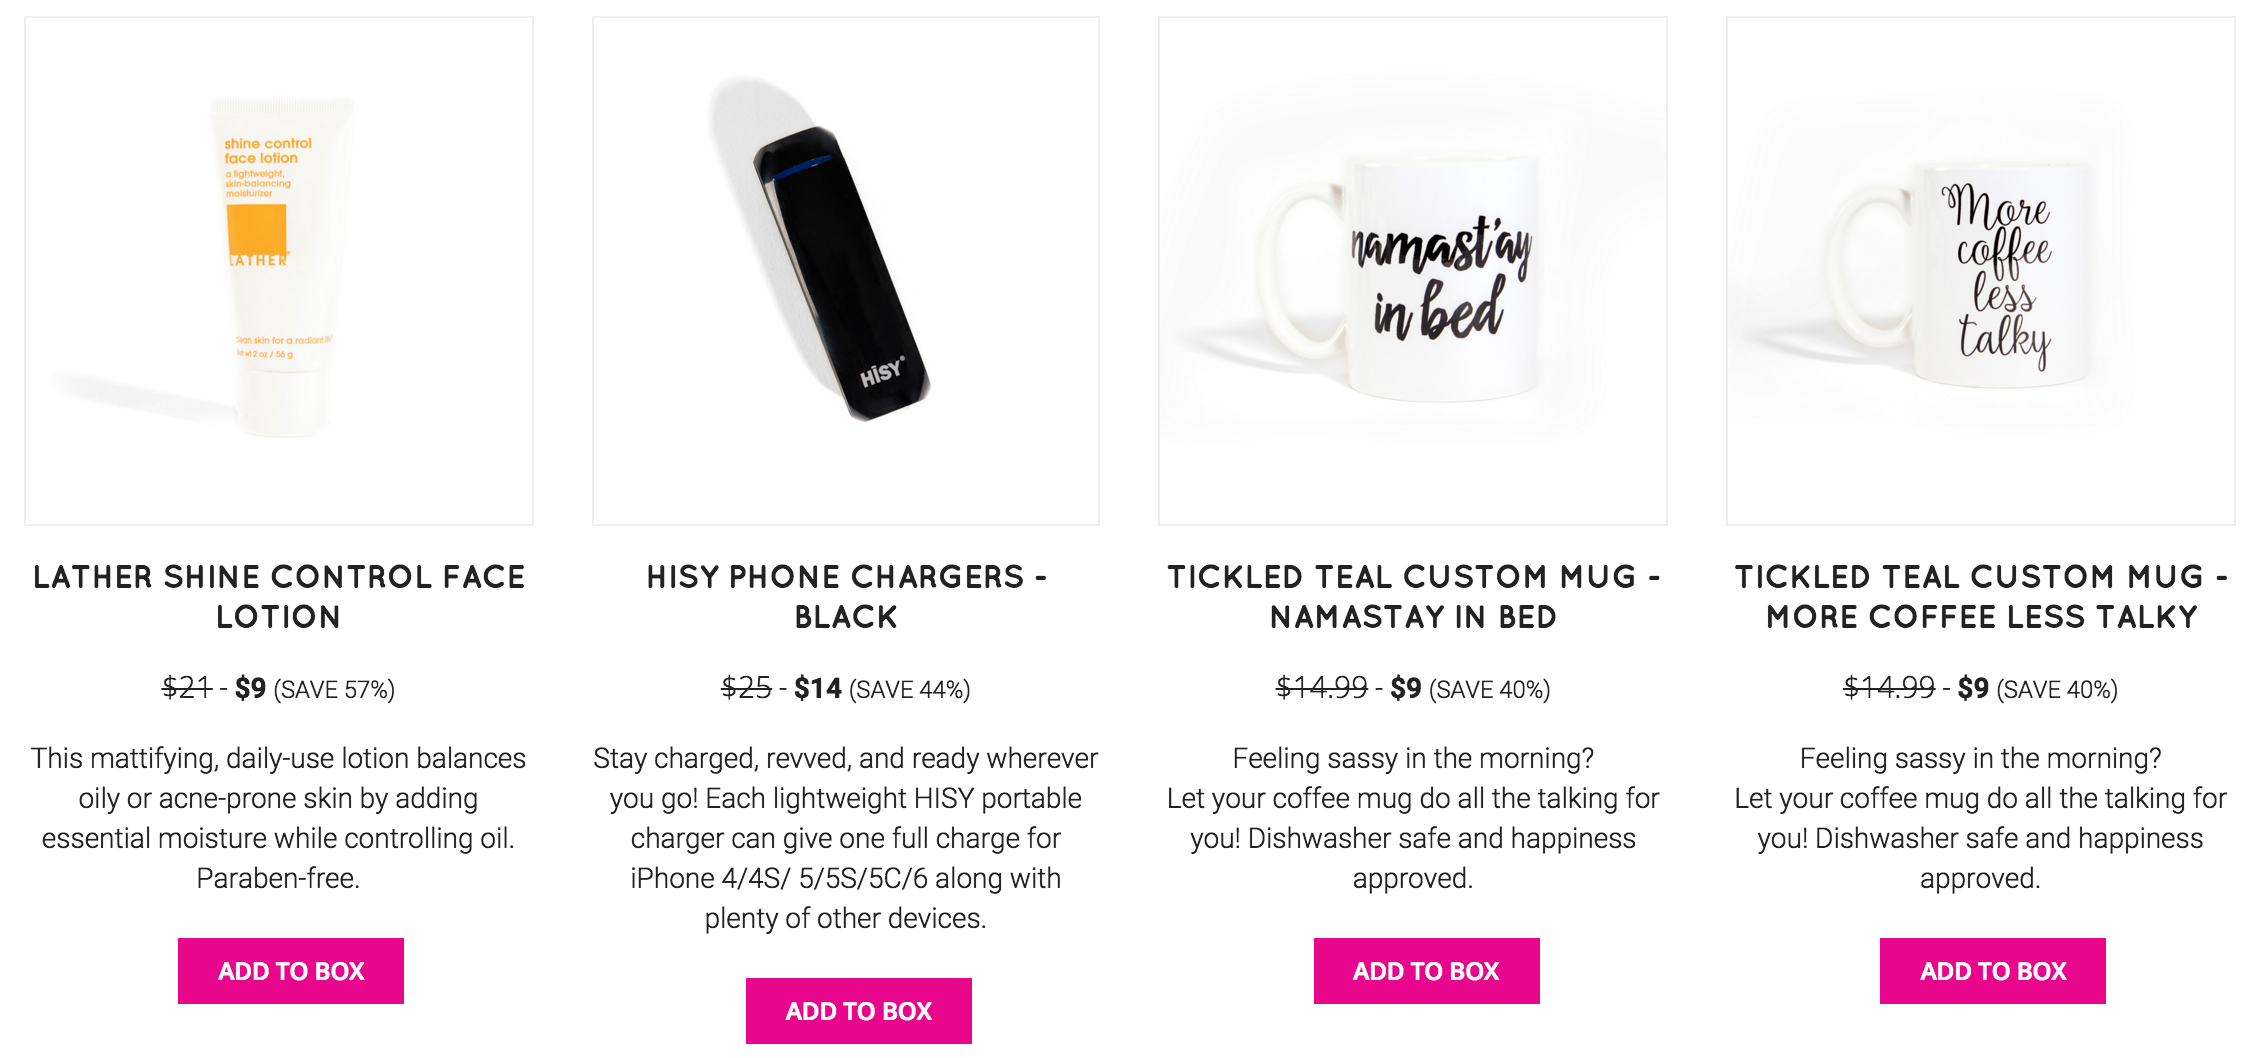Click the $14 HISY charger sale price
Image resolution: width=2254 pixels, height=1058 pixels.
(818, 689)
